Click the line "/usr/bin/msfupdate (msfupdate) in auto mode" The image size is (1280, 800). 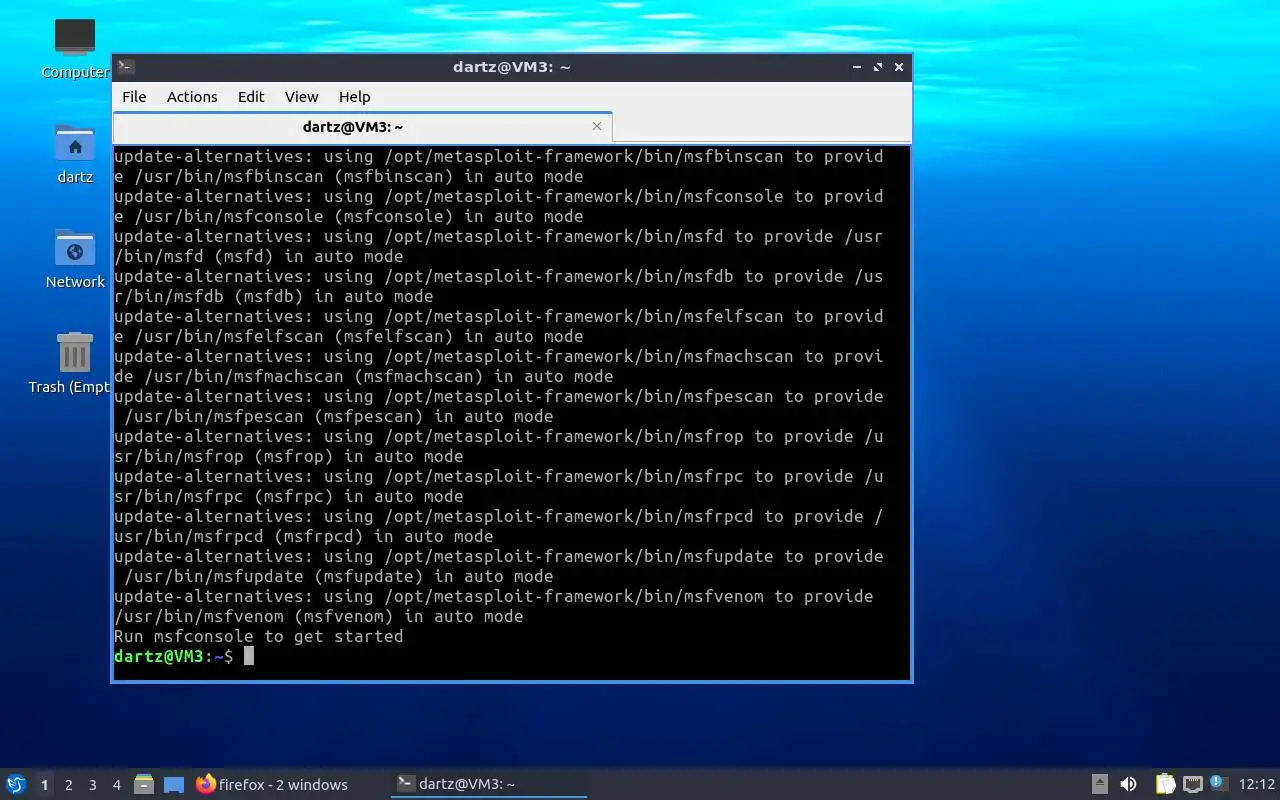coord(338,576)
